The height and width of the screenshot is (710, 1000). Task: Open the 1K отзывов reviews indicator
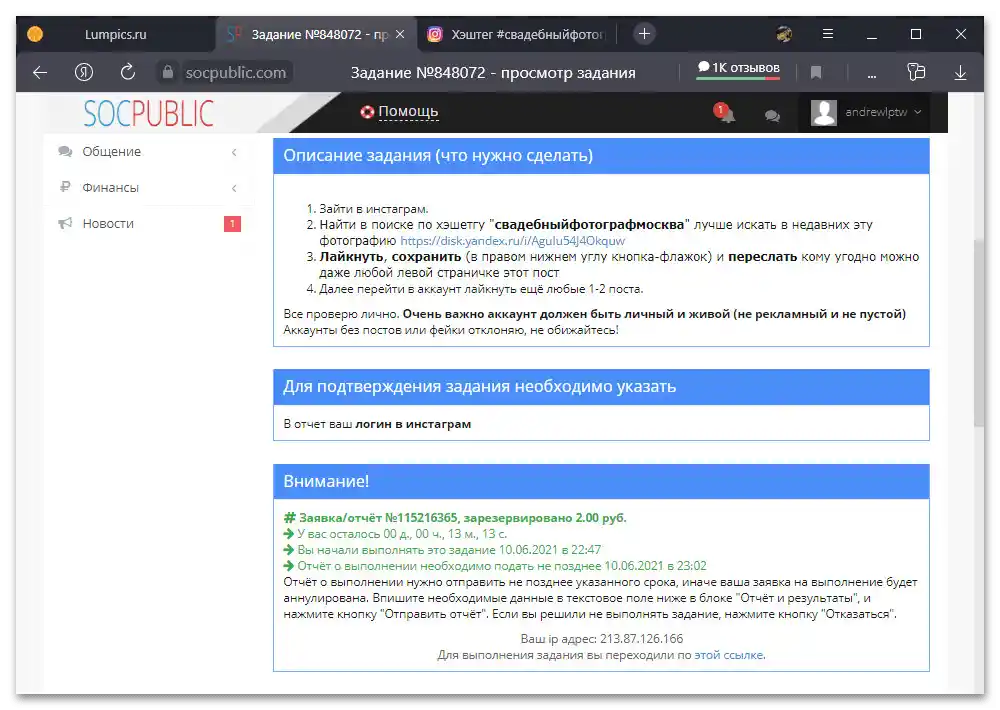point(738,68)
